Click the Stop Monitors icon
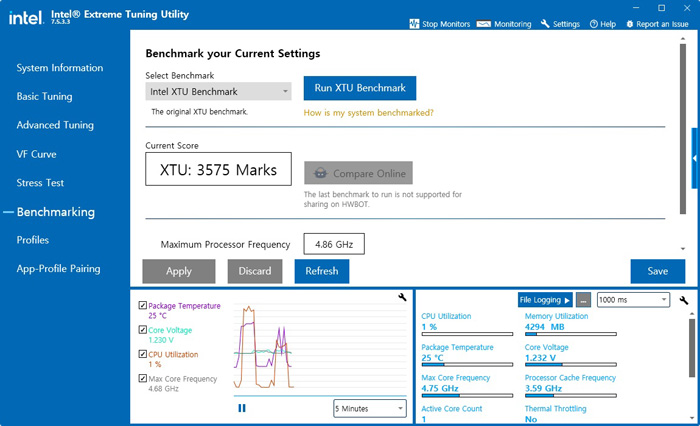The image size is (700, 426). [x=415, y=24]
